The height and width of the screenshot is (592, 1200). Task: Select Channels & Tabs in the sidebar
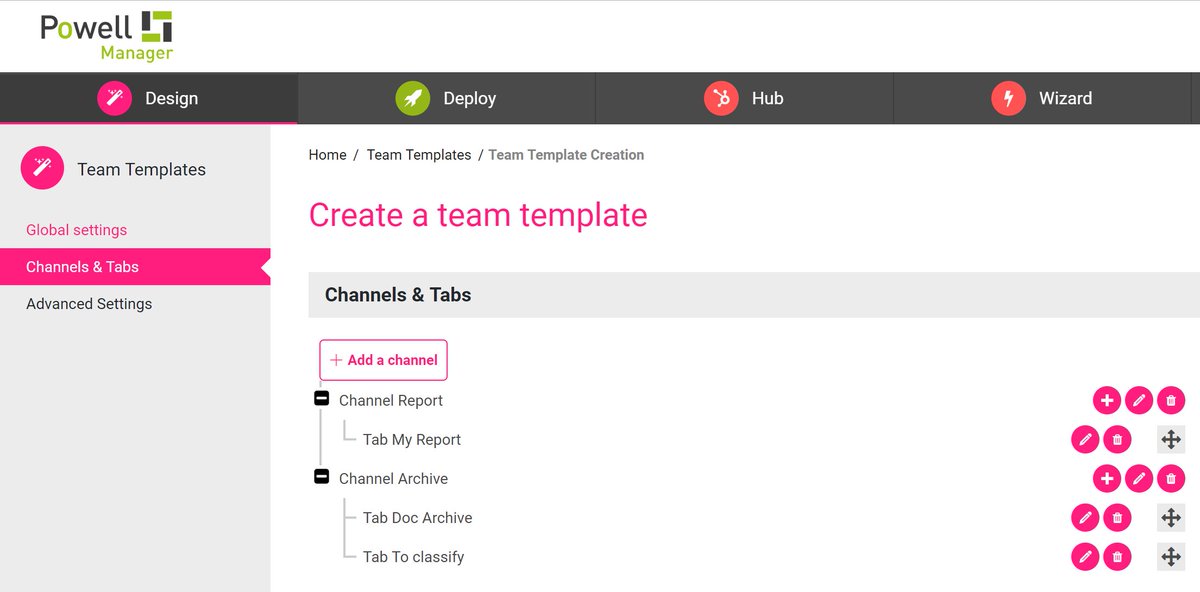tap(135, 267)
